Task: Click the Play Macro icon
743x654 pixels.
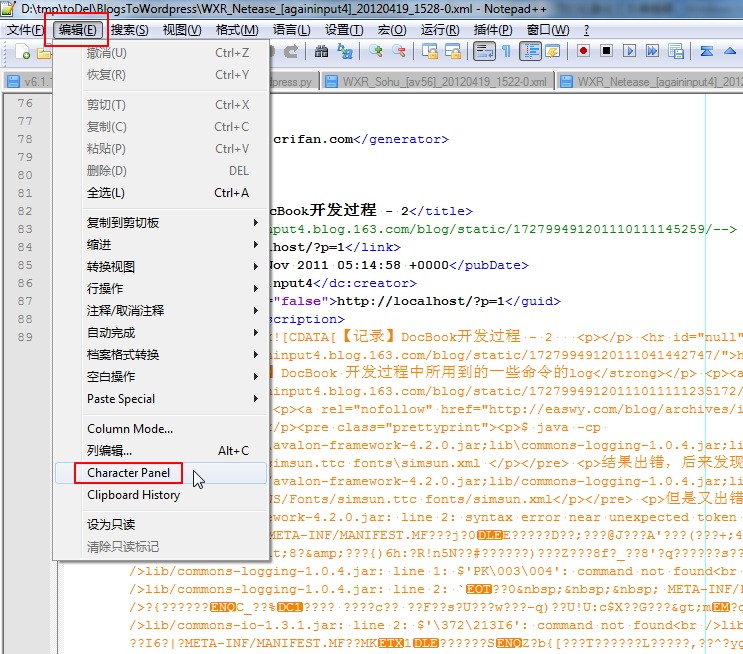Action: [x=628, y=51]
